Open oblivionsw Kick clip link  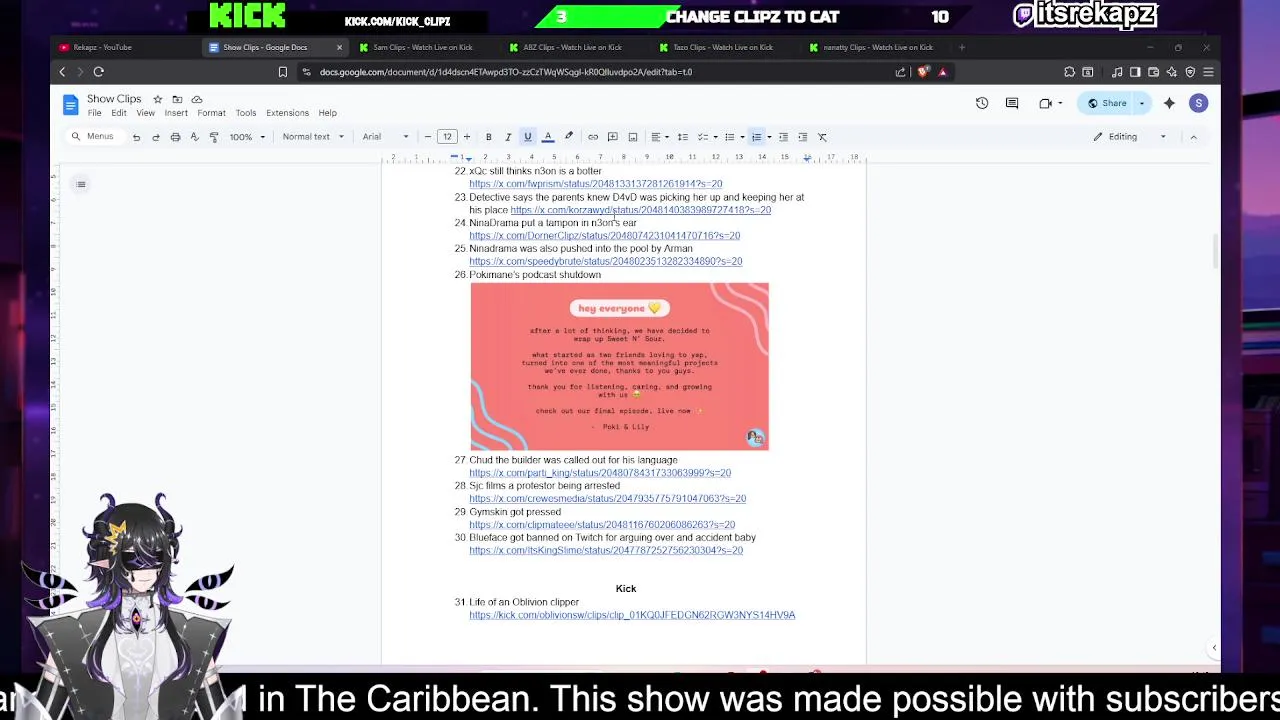tap(632, 615)
